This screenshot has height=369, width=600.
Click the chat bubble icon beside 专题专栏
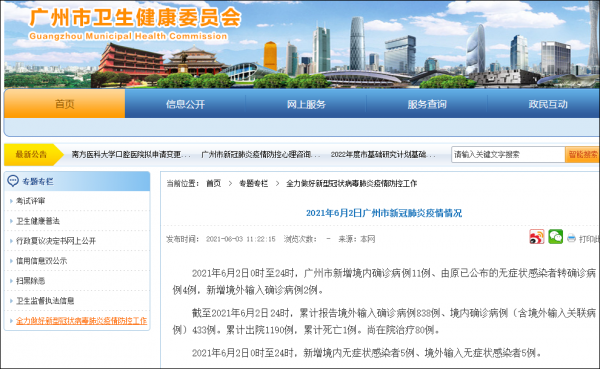coord(13,181)
